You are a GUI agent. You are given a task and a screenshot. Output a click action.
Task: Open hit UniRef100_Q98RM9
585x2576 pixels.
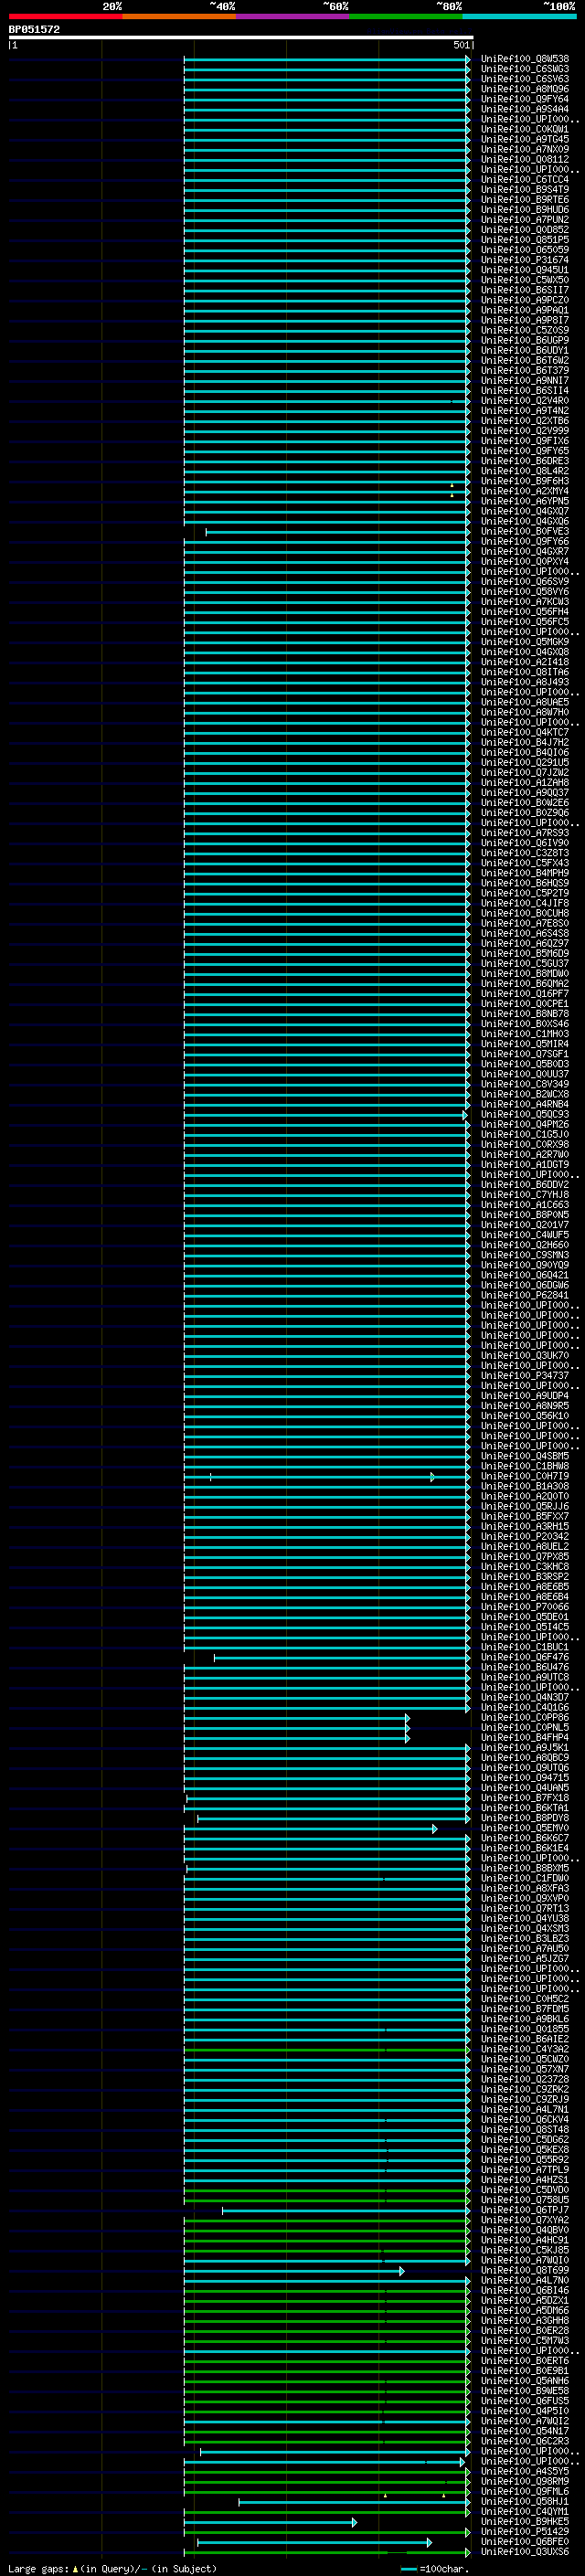click(524, 2481)
